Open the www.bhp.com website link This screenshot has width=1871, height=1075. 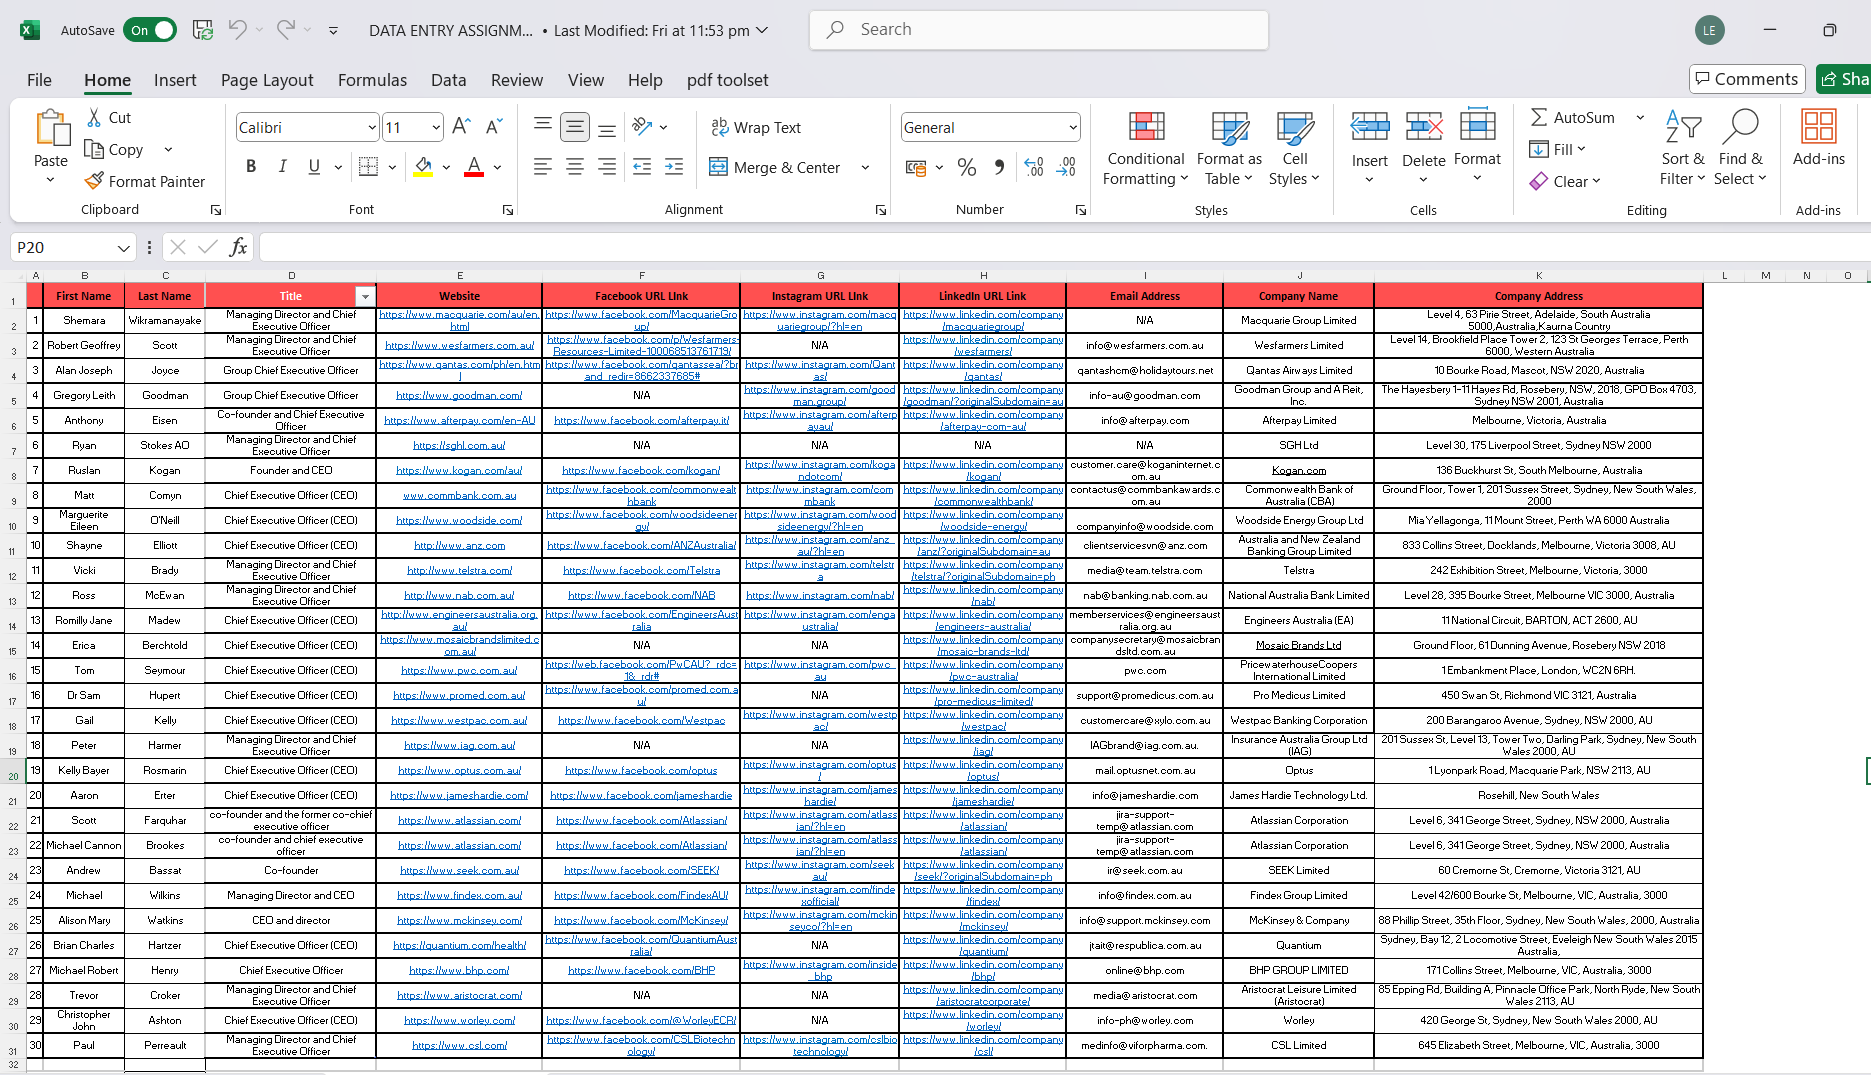coord(459,970)
